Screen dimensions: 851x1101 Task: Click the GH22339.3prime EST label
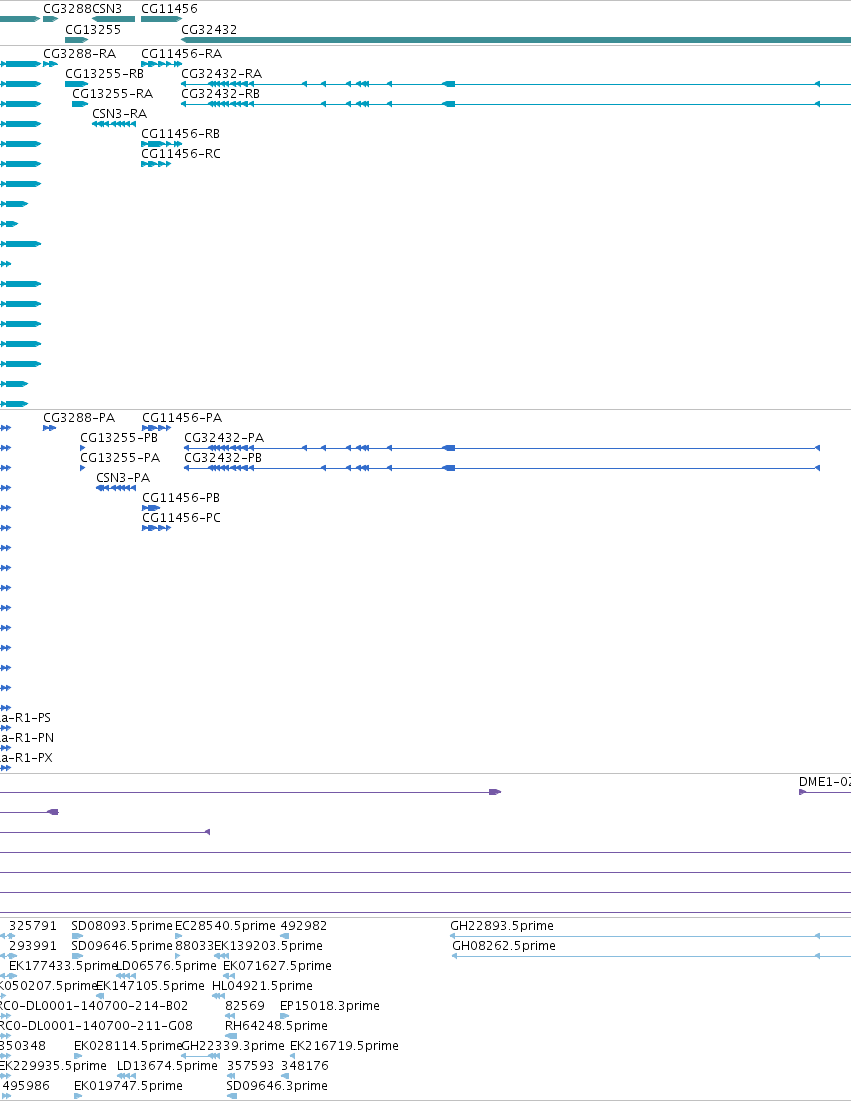[x=233, y=1046]
